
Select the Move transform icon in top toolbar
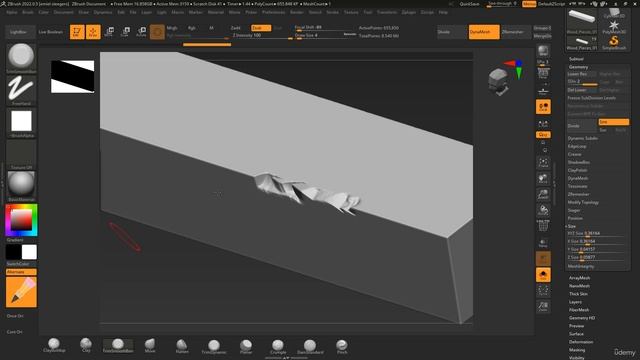click(109, 32)
